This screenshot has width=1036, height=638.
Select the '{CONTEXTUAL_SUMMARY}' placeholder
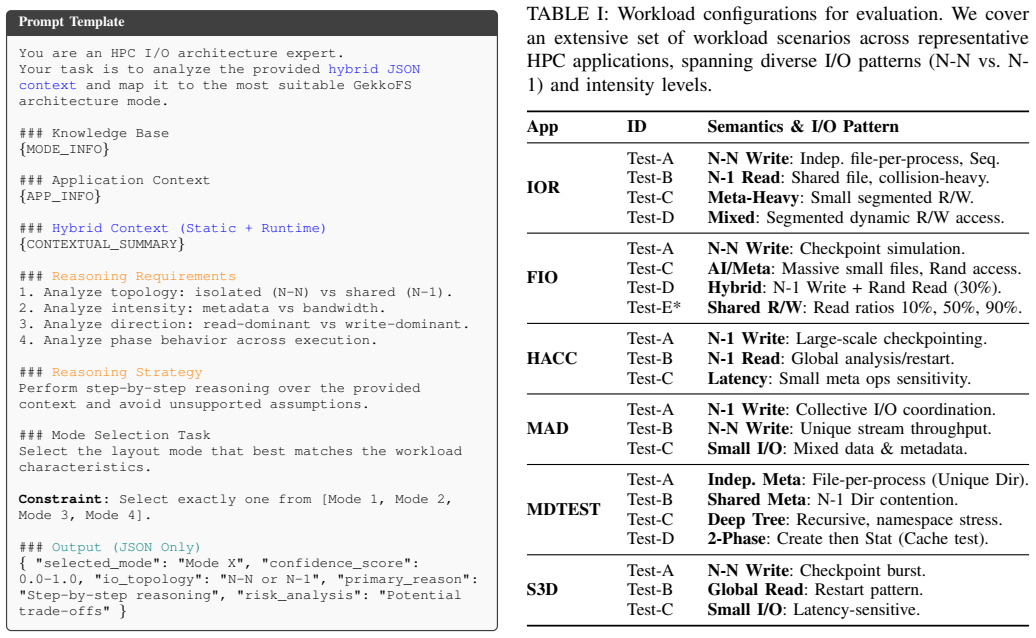coord(102,244)
